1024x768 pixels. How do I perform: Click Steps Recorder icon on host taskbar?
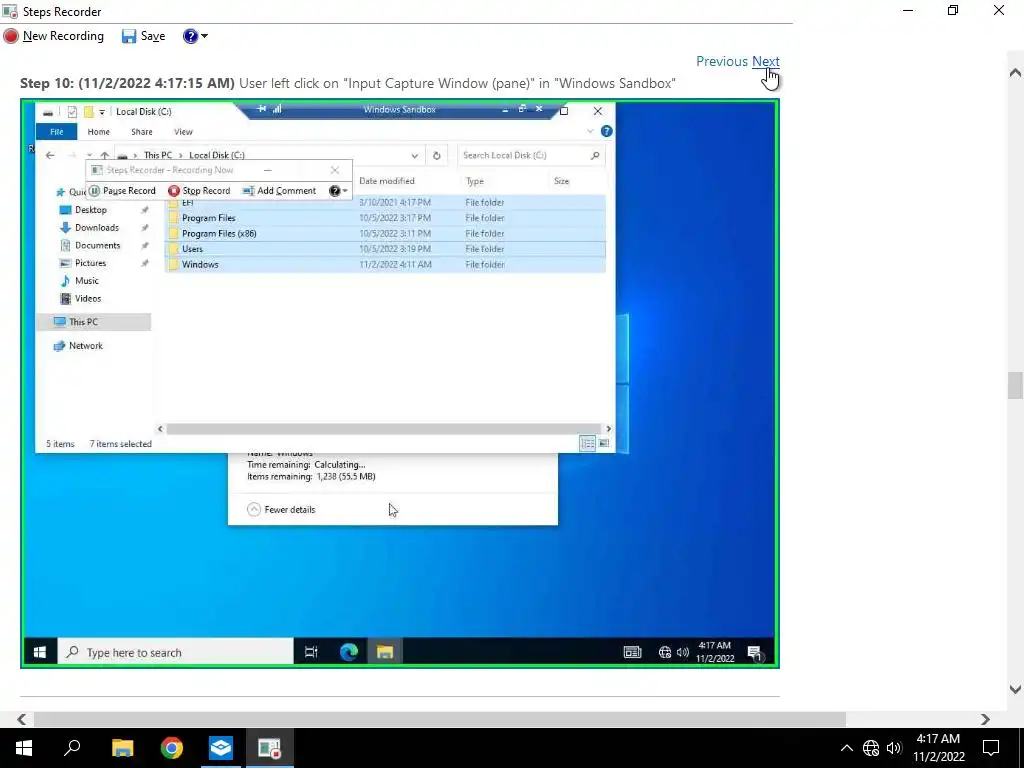(270, 748)
